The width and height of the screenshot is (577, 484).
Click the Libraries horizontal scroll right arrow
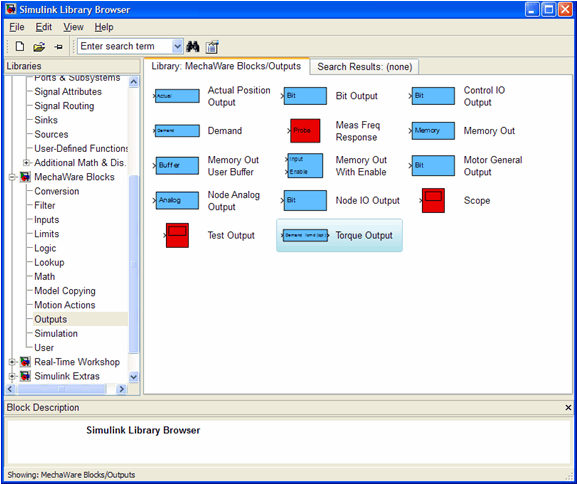(x=121, y=389)
